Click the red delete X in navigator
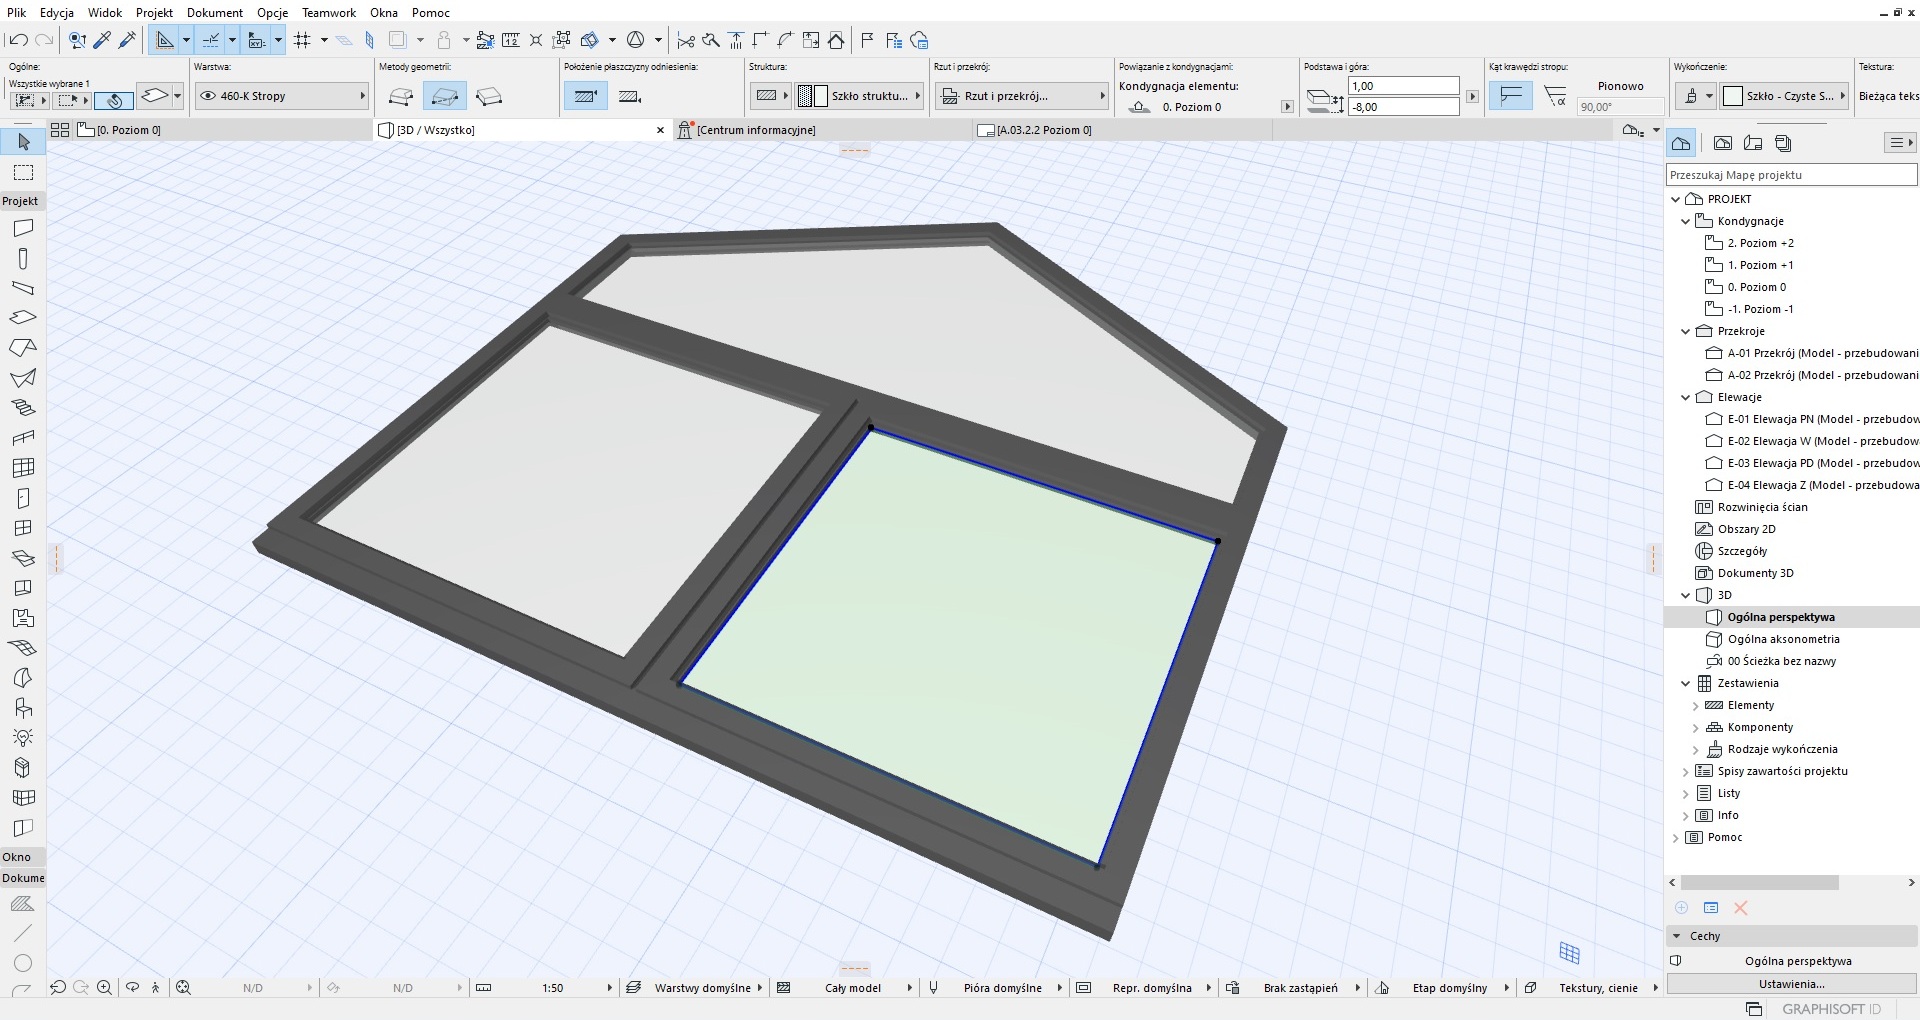This screenshot has width=1920, height=1020. (1740, 908)
